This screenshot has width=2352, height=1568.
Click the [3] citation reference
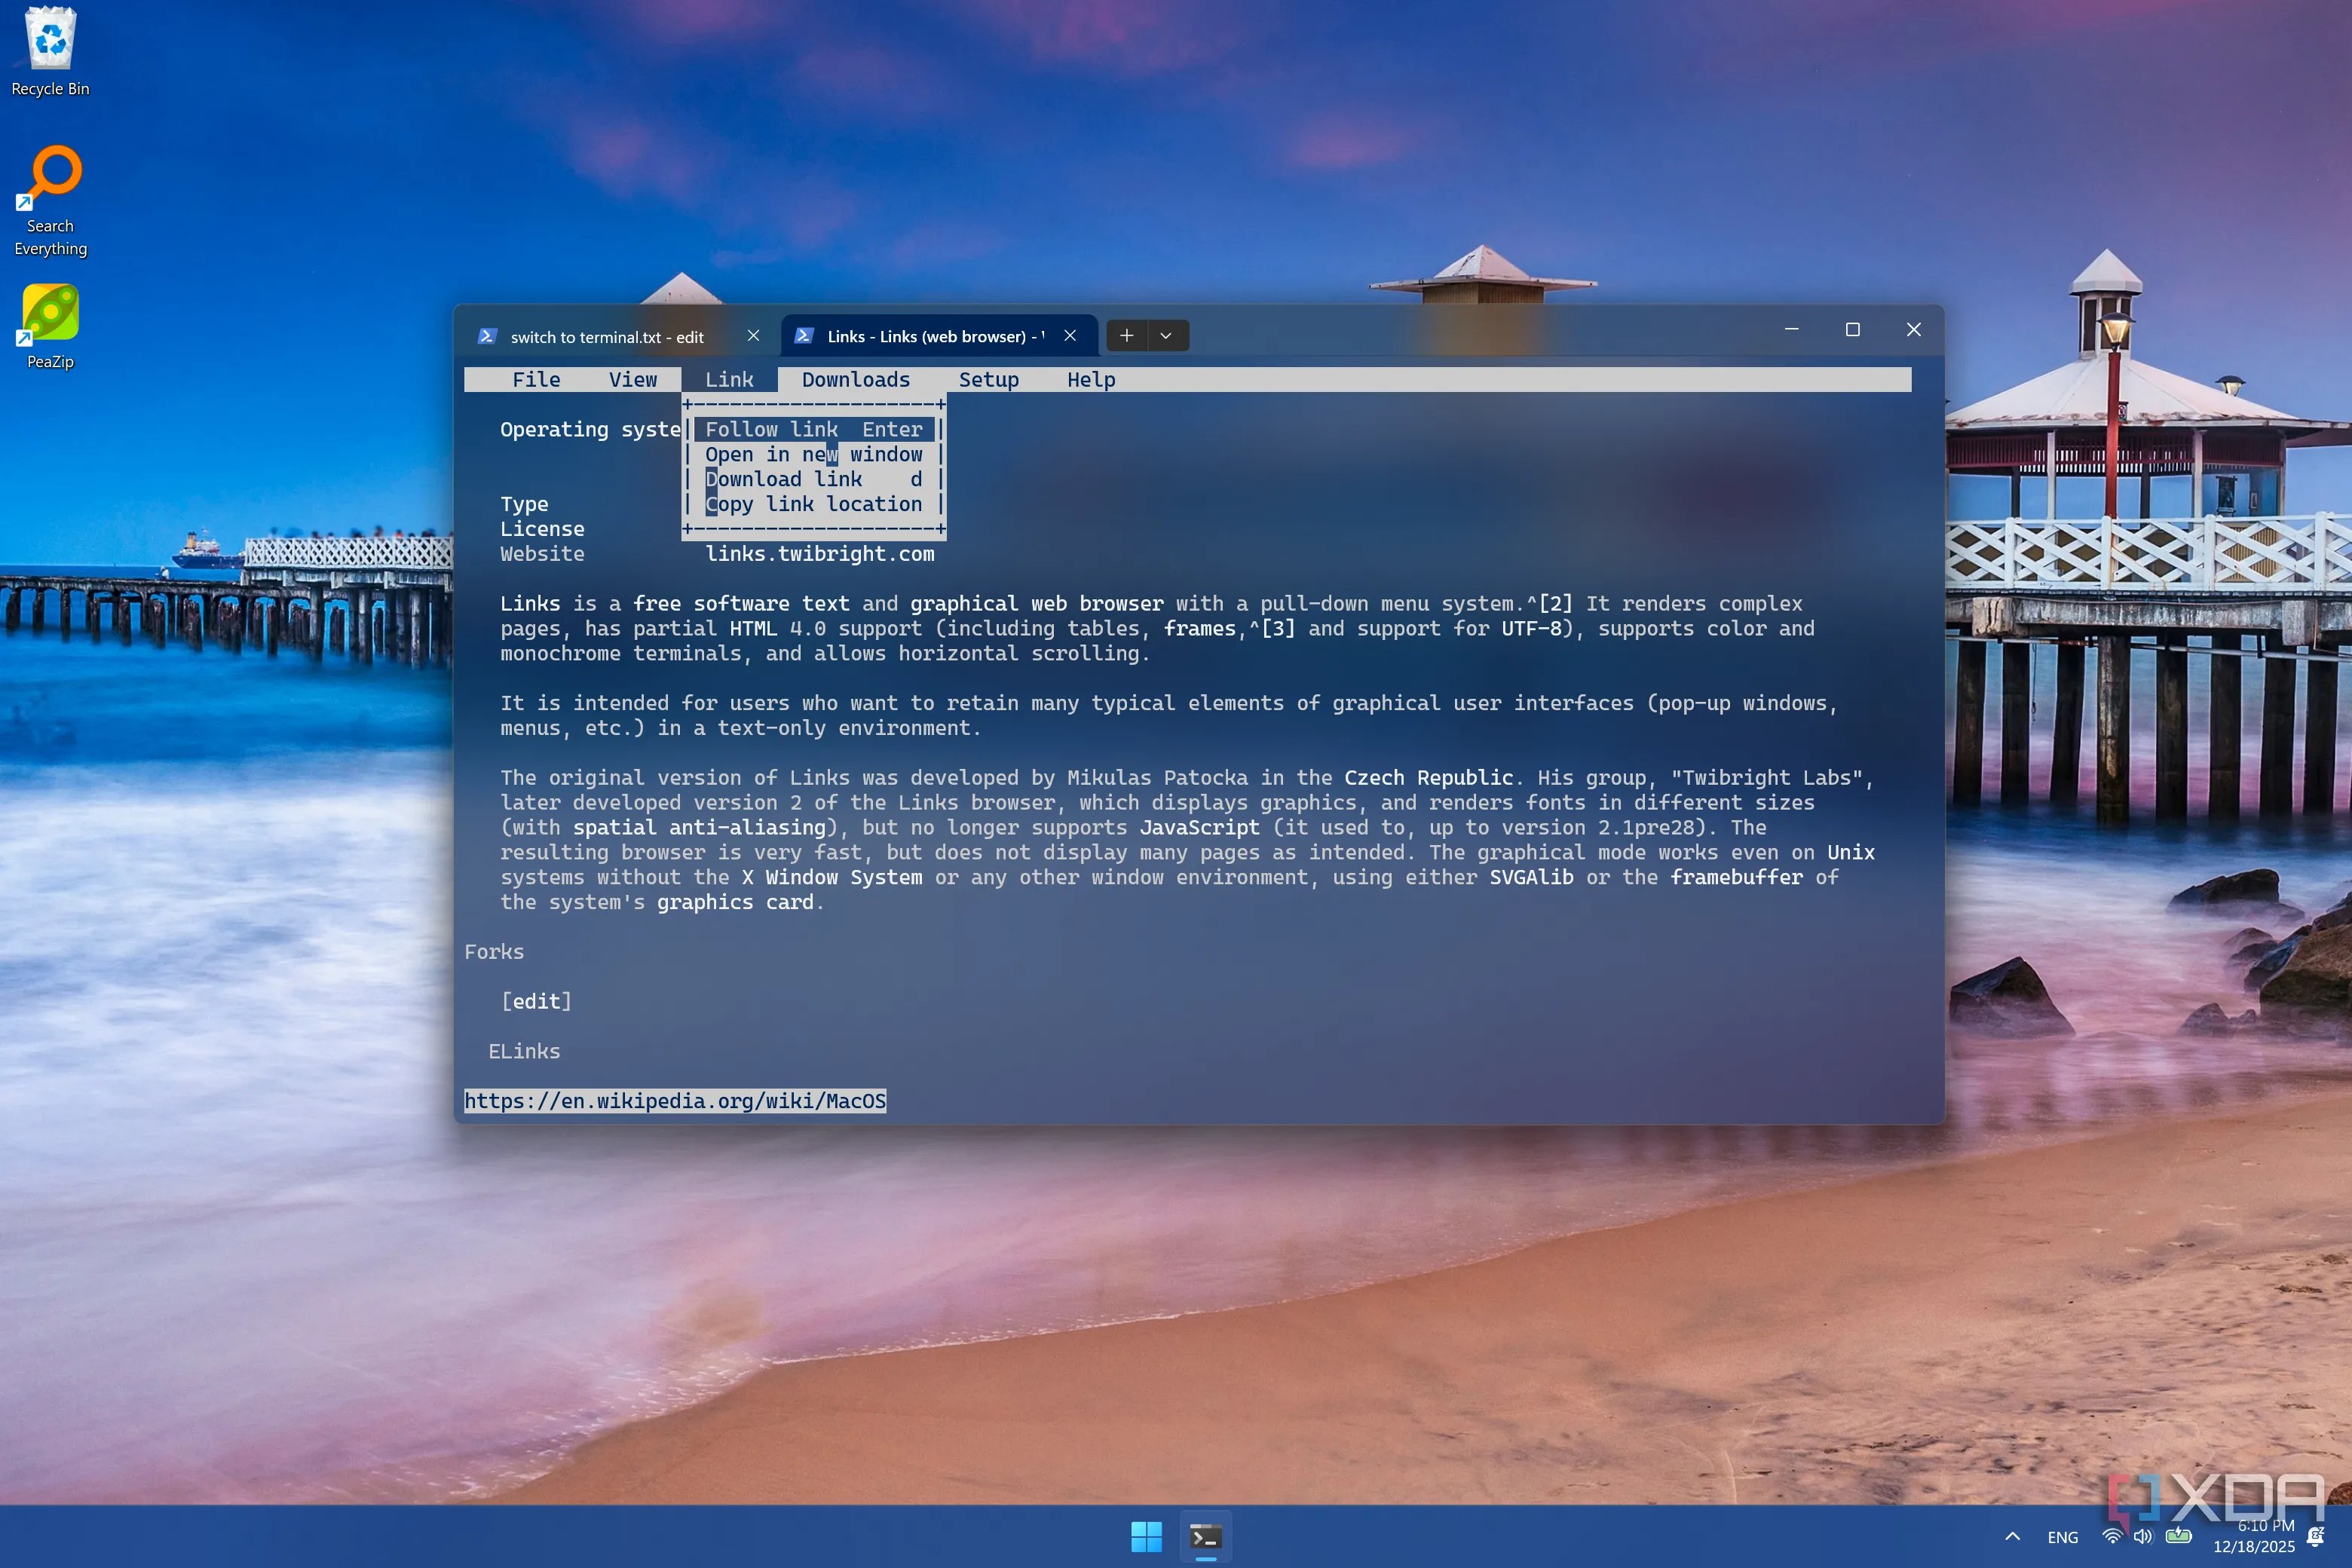pos(1278,629)
